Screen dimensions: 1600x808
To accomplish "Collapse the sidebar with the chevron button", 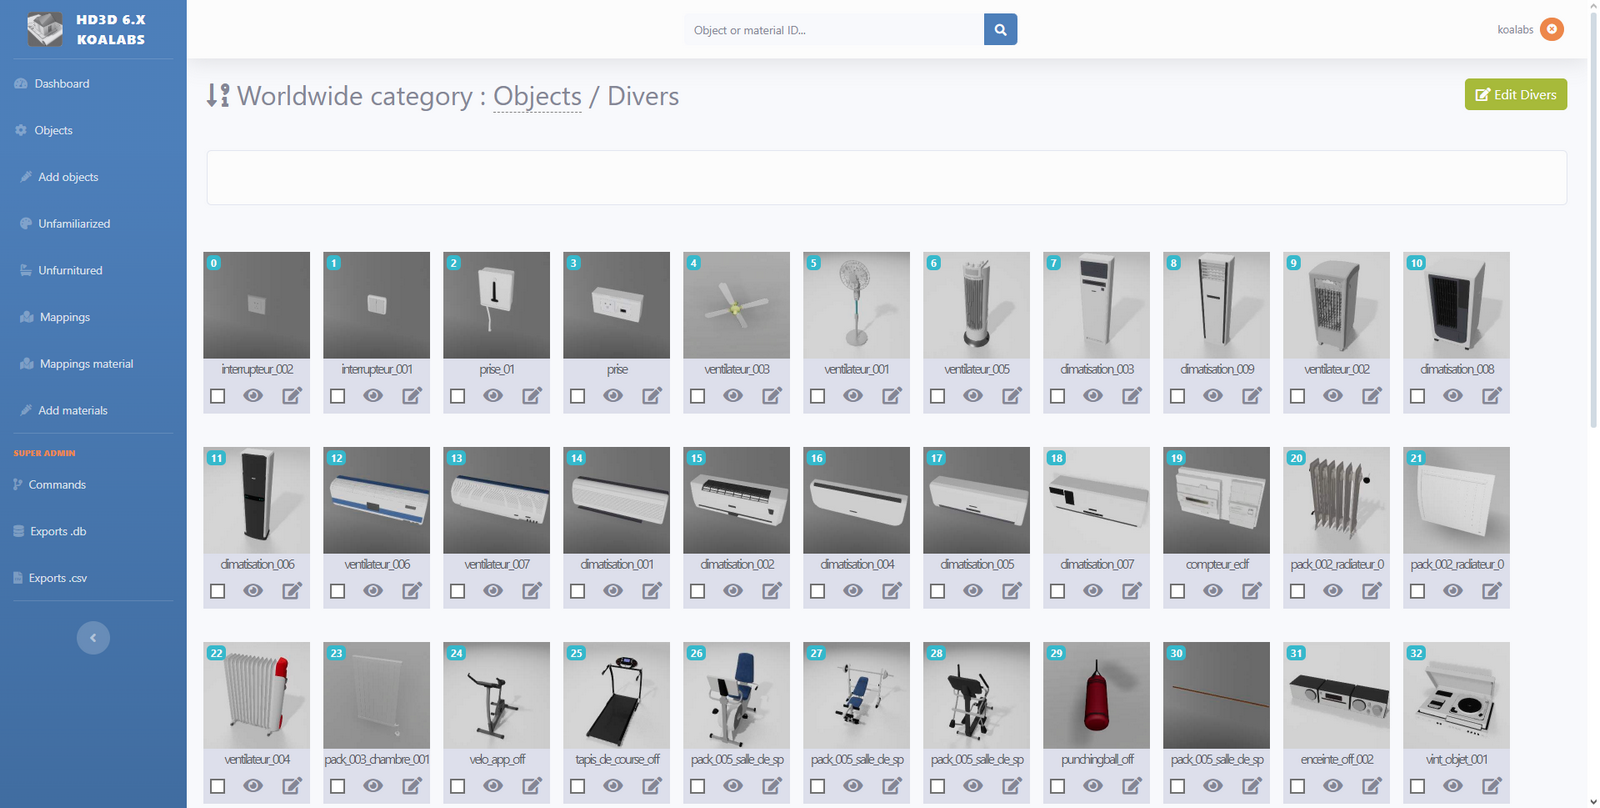I will pyautogui.click(x=93, y=638).
